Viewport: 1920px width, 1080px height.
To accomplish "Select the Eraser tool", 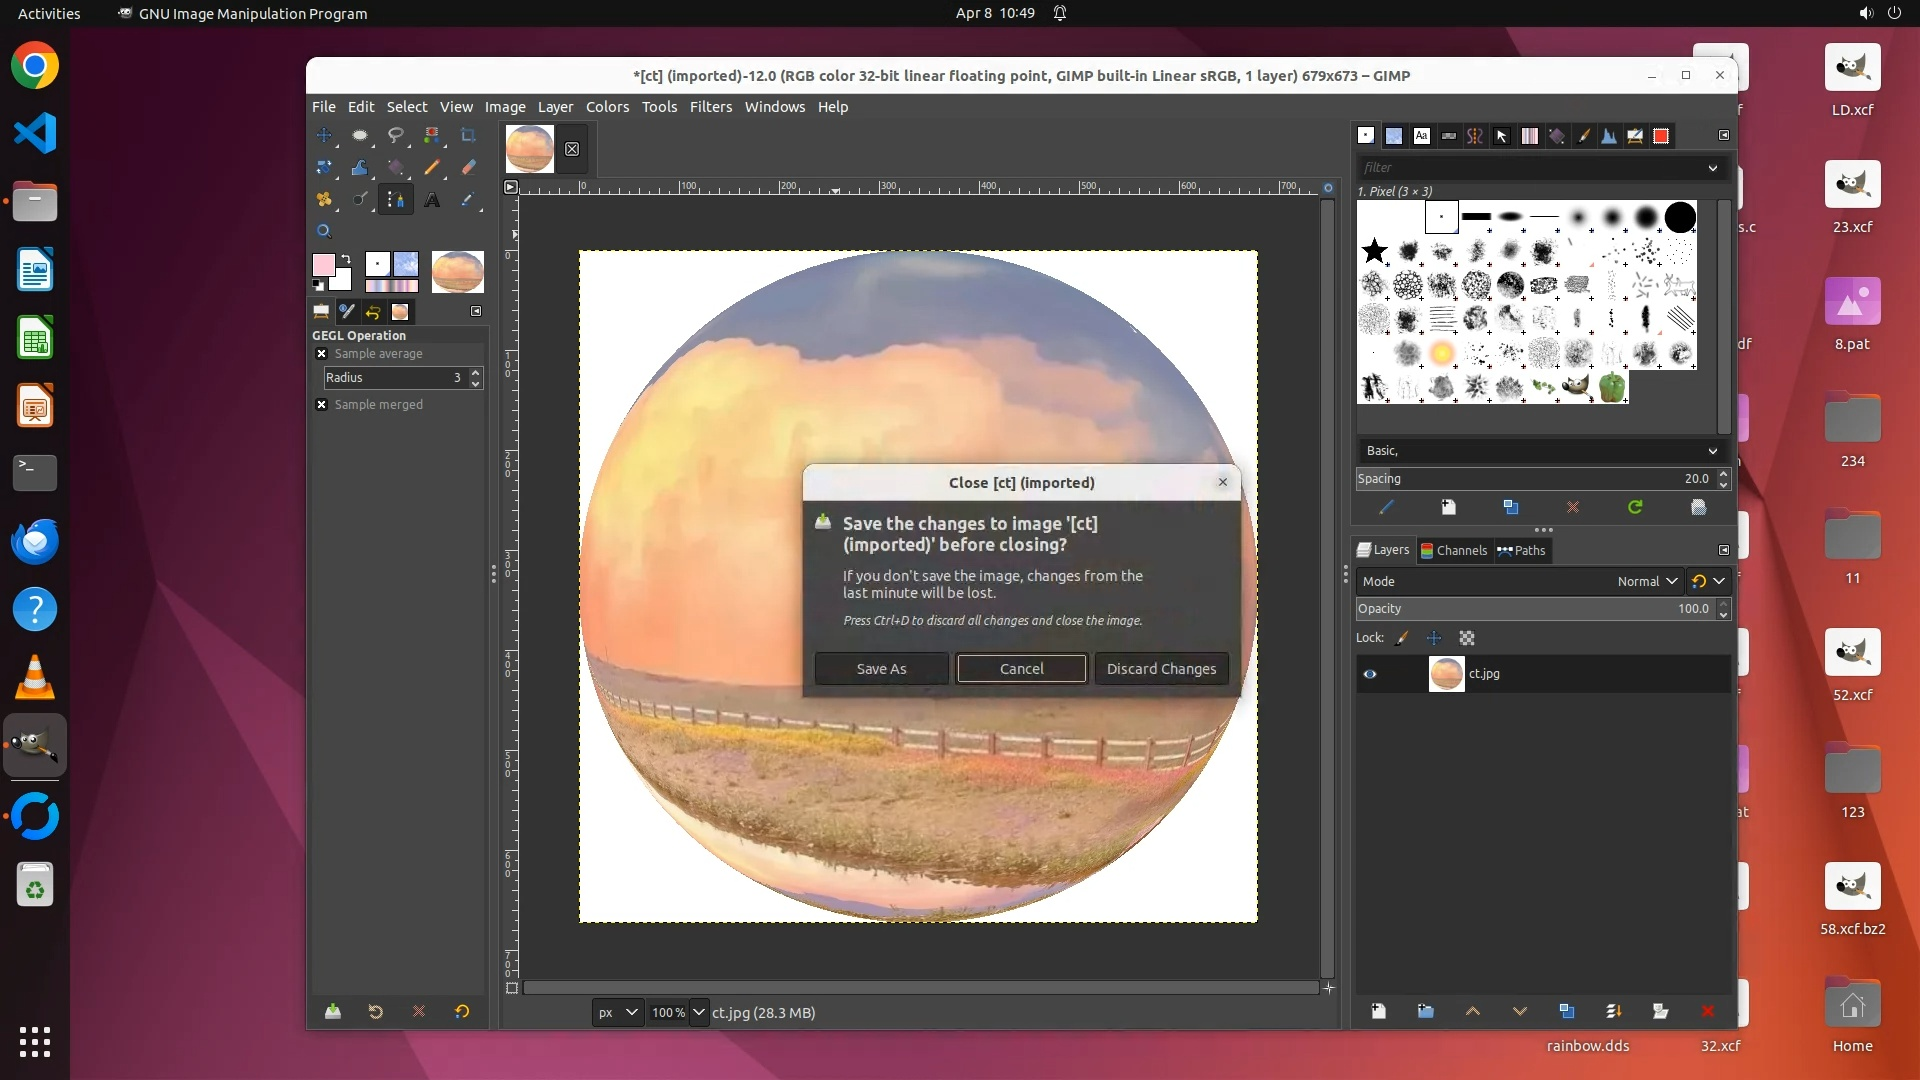I will point(468,168).
